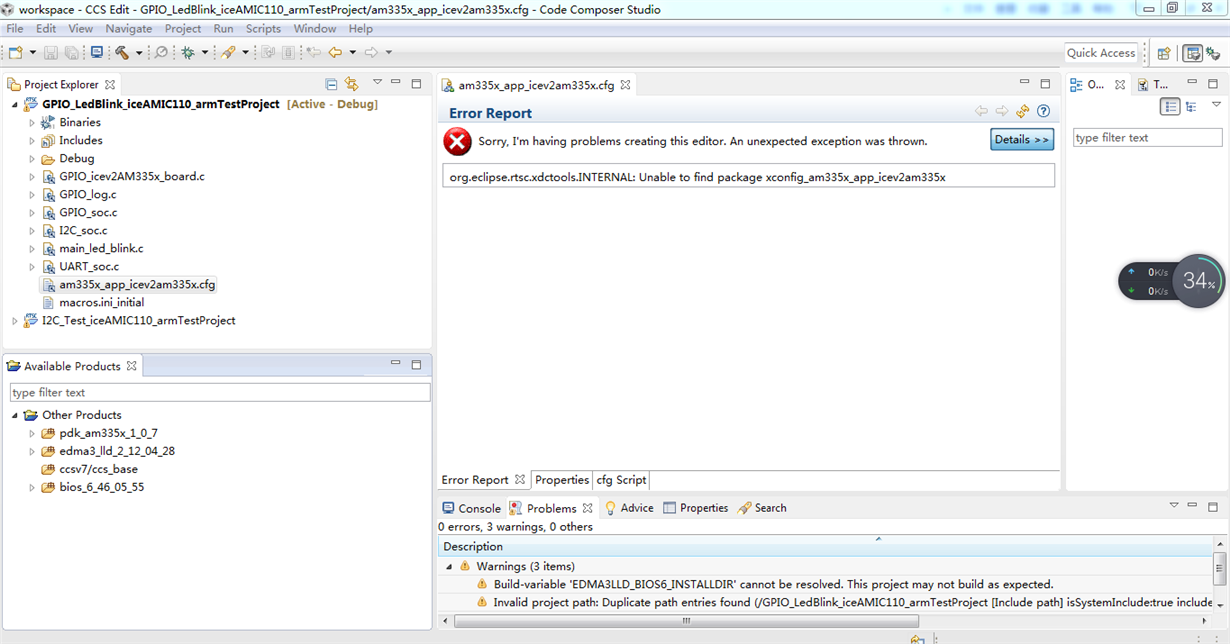This screenshot has height=644, width=1230.
Task: Click the green Debug bug icon
Action: (x=187, y=53)
